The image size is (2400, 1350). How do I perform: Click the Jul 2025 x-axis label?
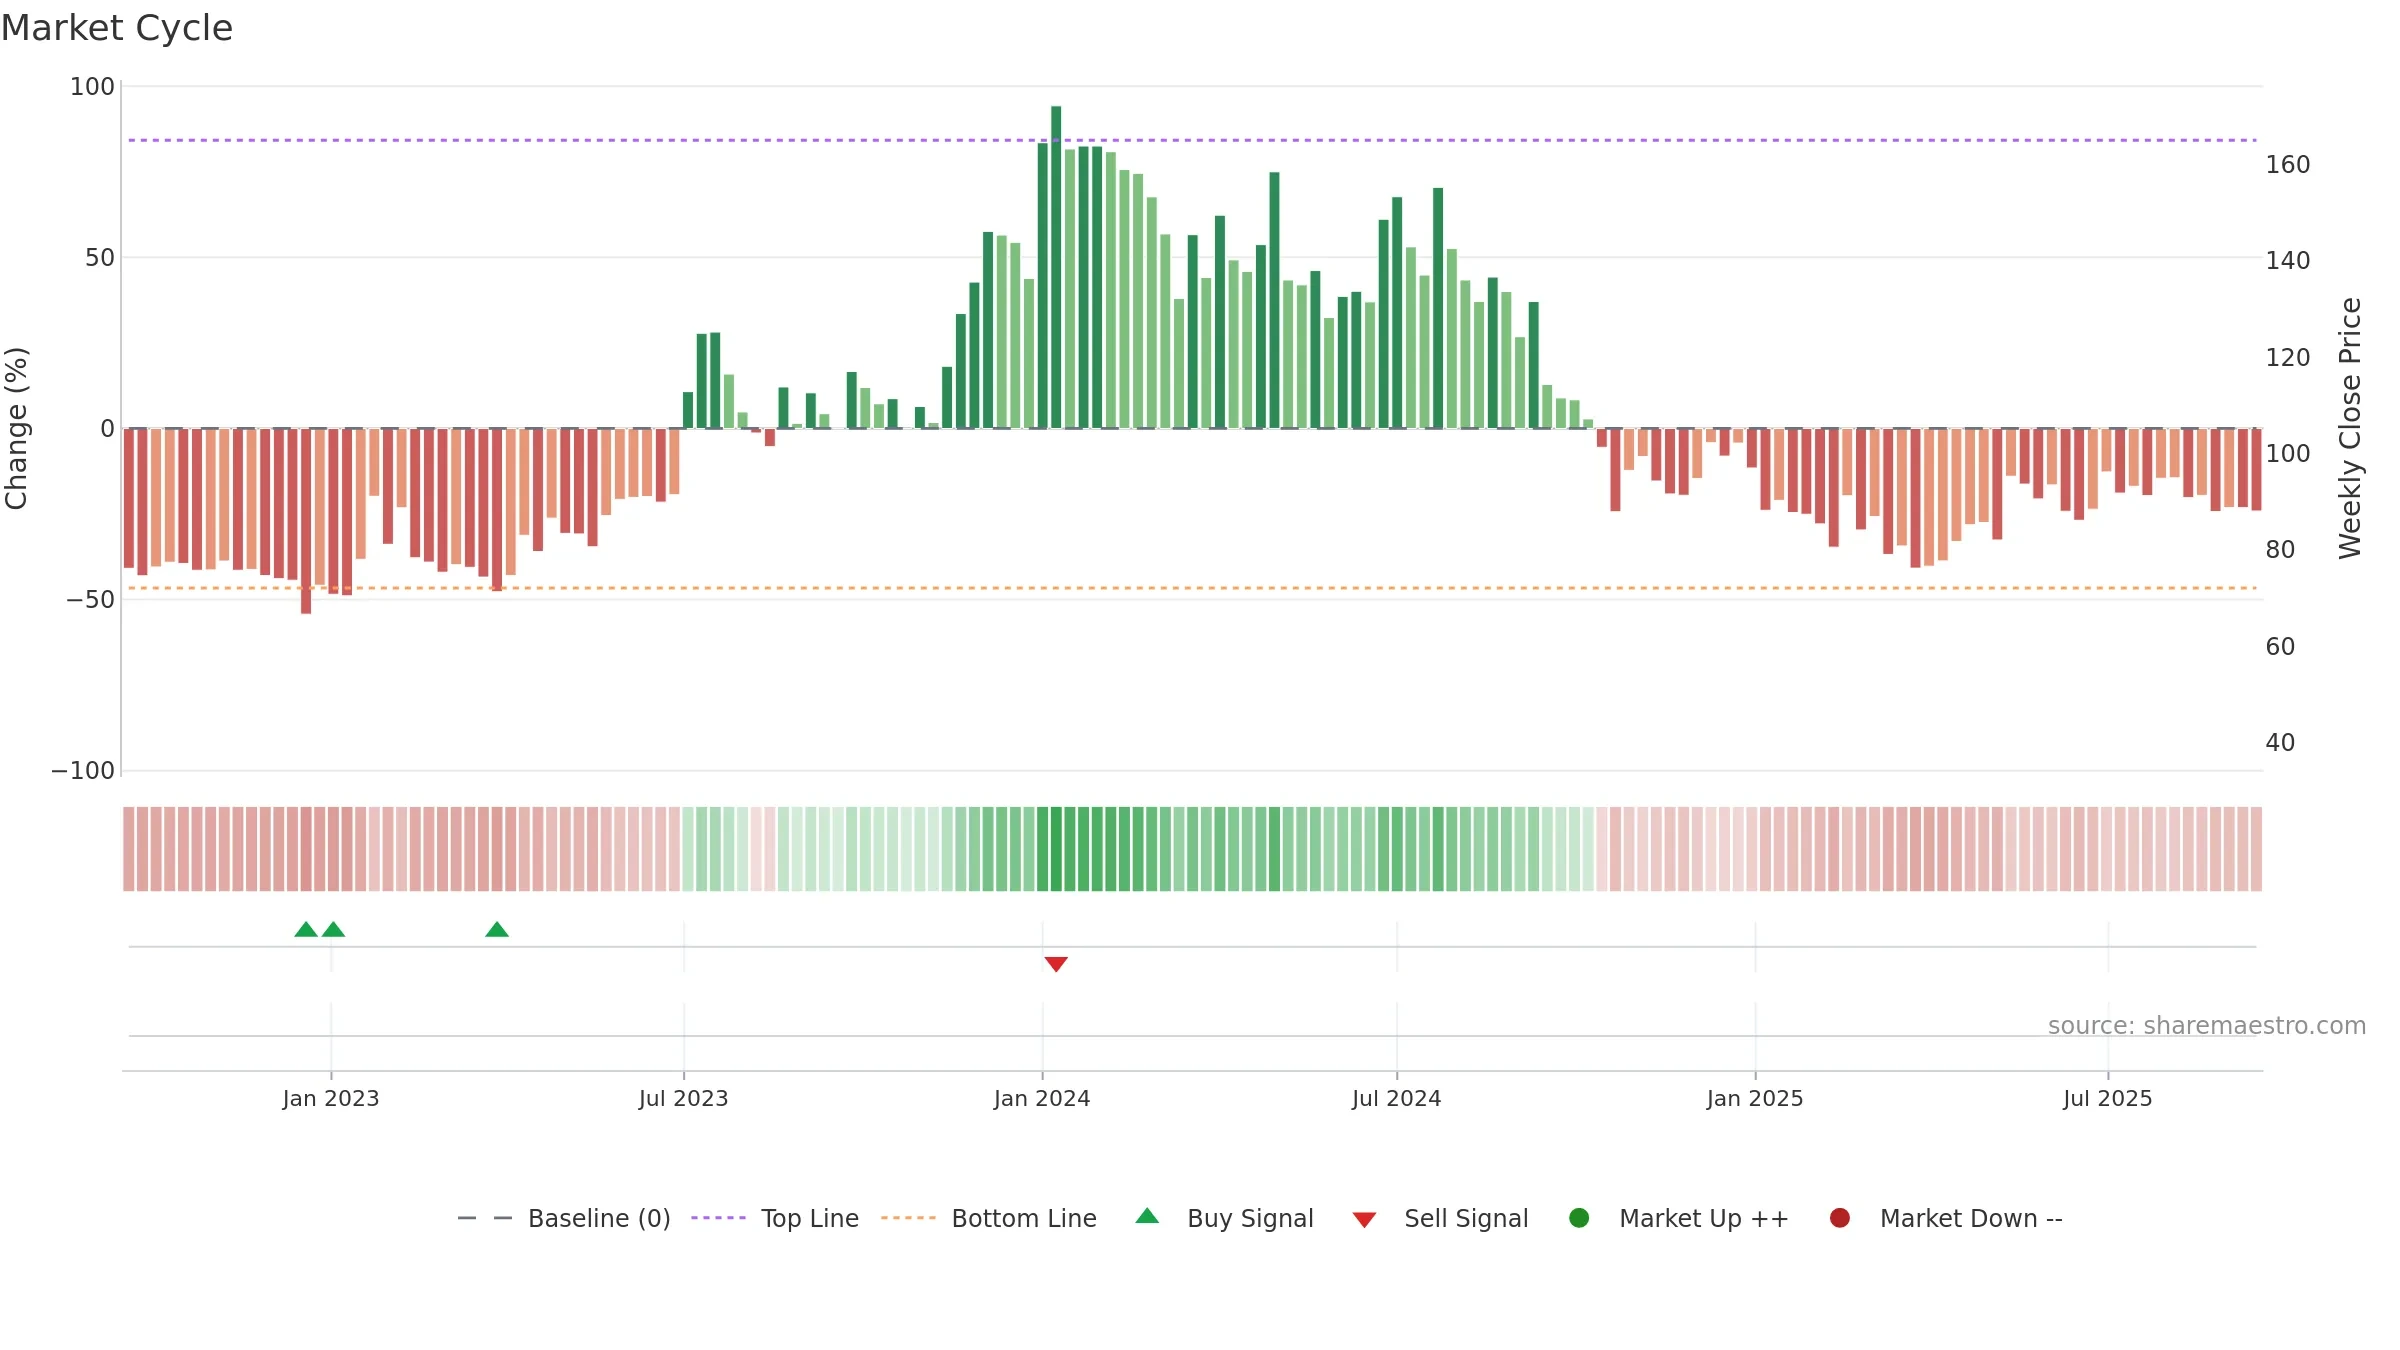coord(2108,1099)
